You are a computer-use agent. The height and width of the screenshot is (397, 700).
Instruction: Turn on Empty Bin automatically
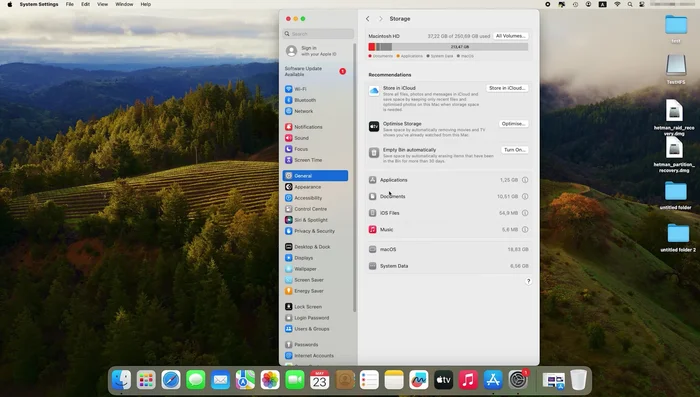coord(515,150)
